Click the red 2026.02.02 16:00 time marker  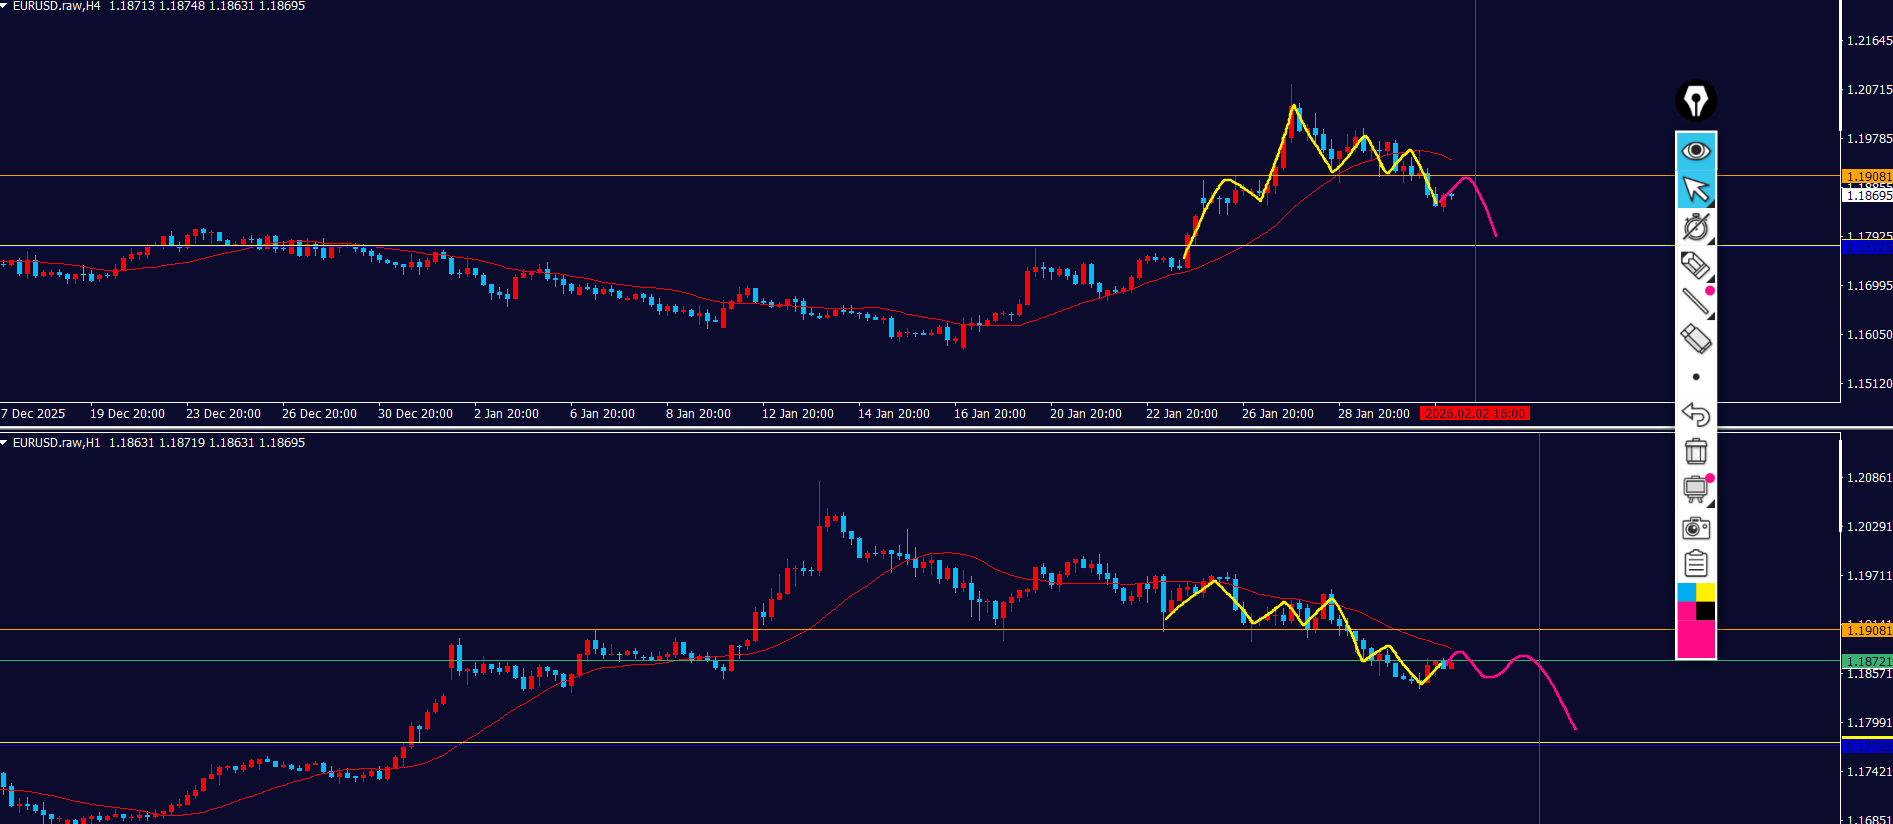point(1475,414)
